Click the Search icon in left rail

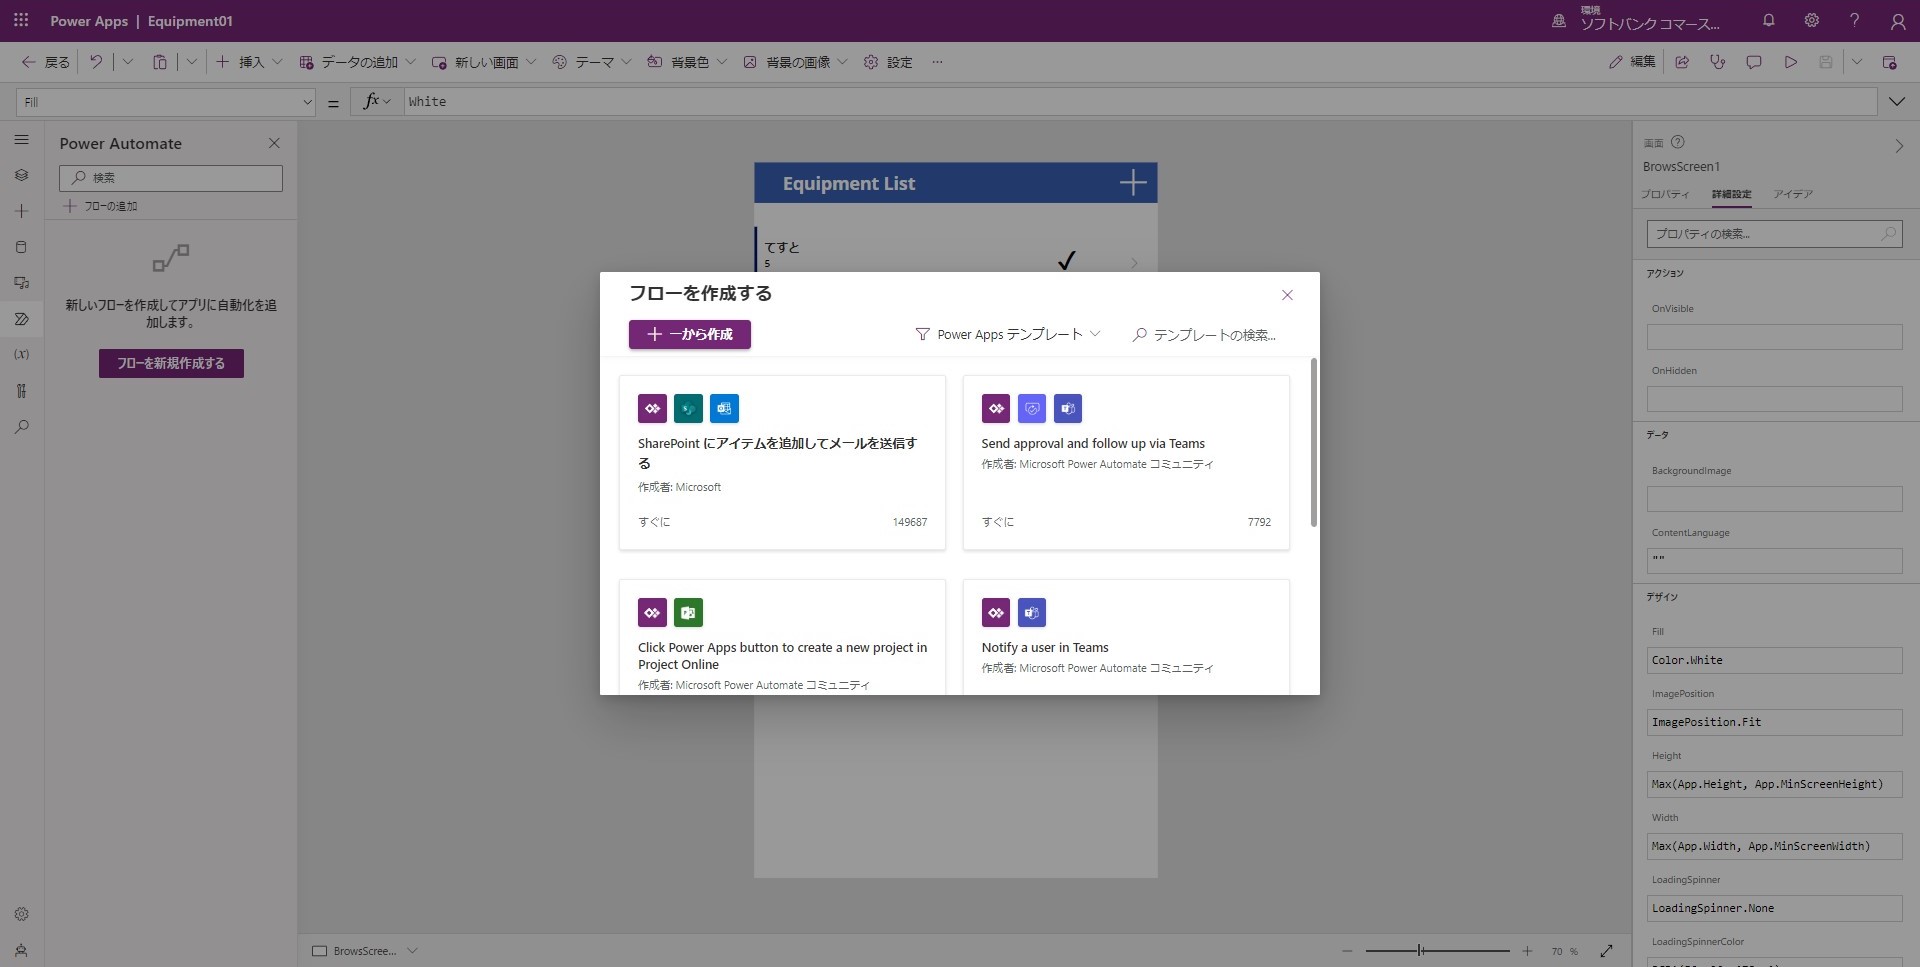[21, 427]
